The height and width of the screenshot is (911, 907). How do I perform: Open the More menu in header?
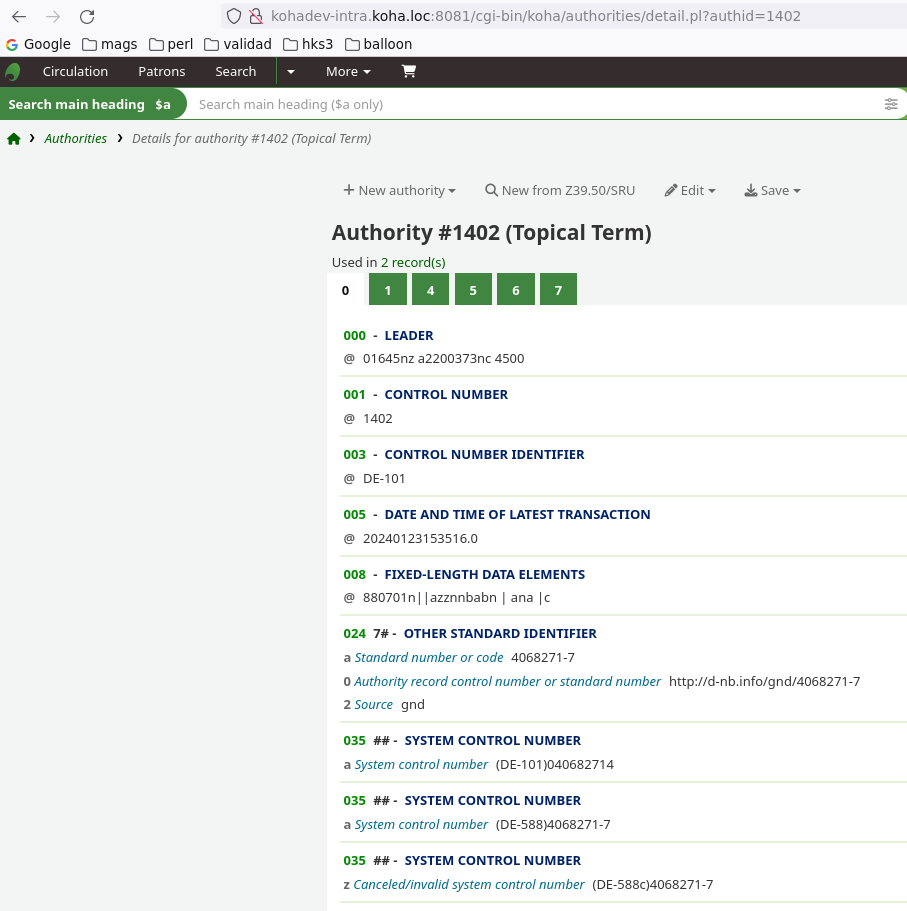(x=348, y=72)
